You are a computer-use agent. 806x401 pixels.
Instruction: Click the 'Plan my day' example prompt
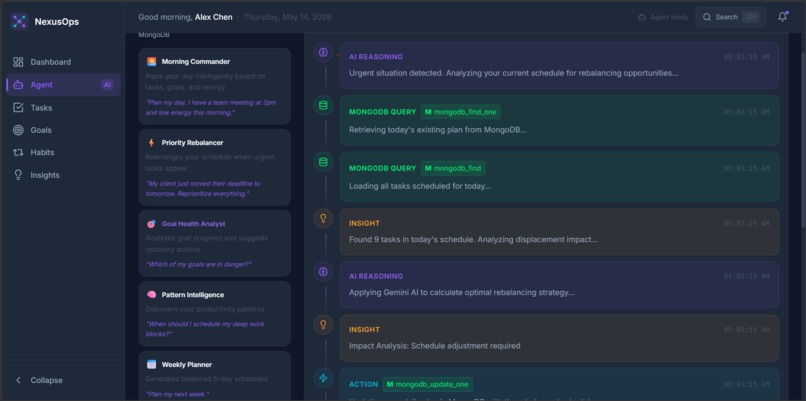(x=211, y=107)
